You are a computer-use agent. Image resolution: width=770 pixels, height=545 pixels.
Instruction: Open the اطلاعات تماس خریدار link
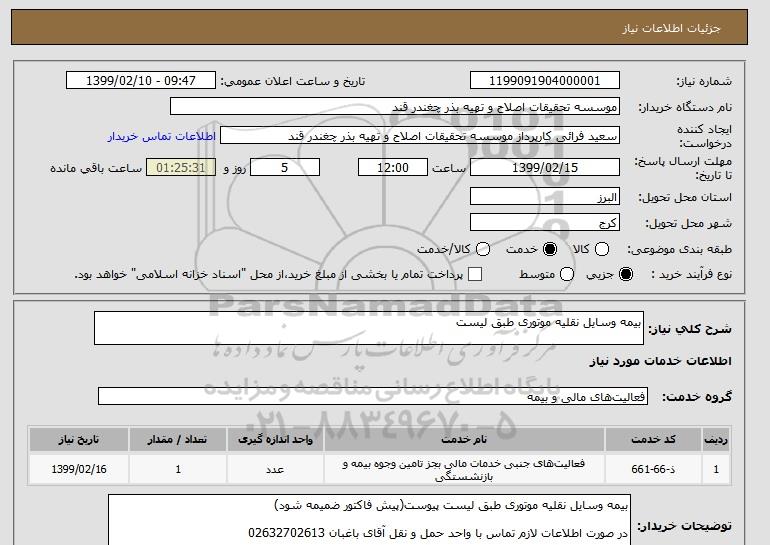pos(162,136)
